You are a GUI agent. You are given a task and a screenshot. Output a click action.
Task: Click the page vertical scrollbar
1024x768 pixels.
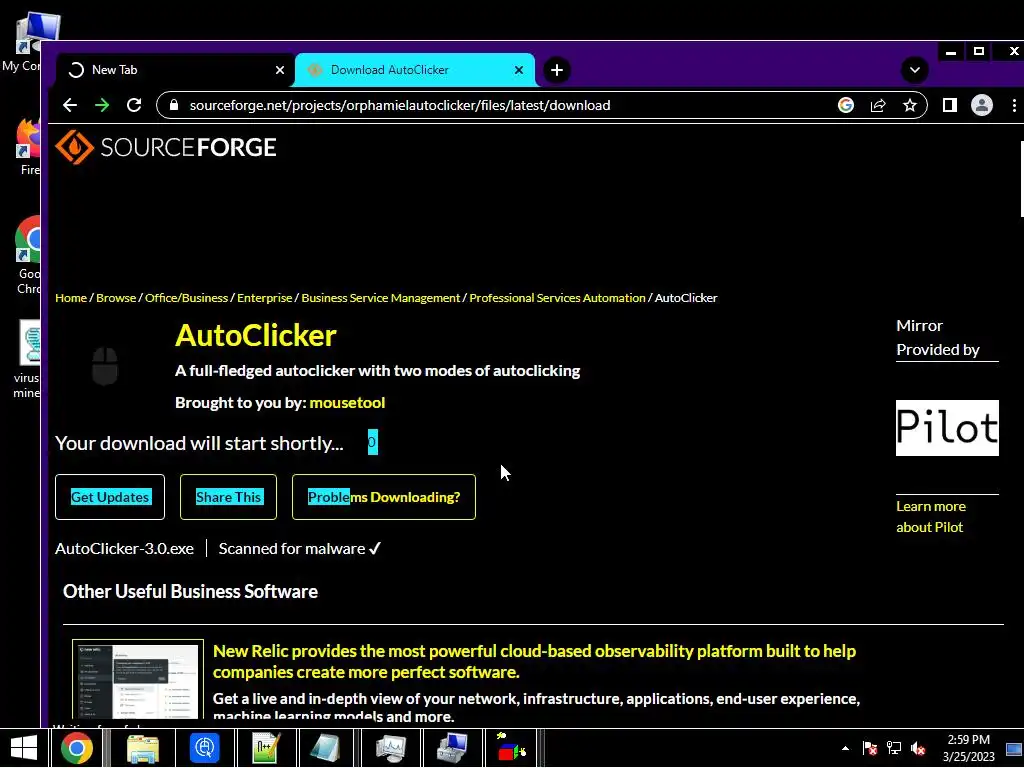(1021, 179)
